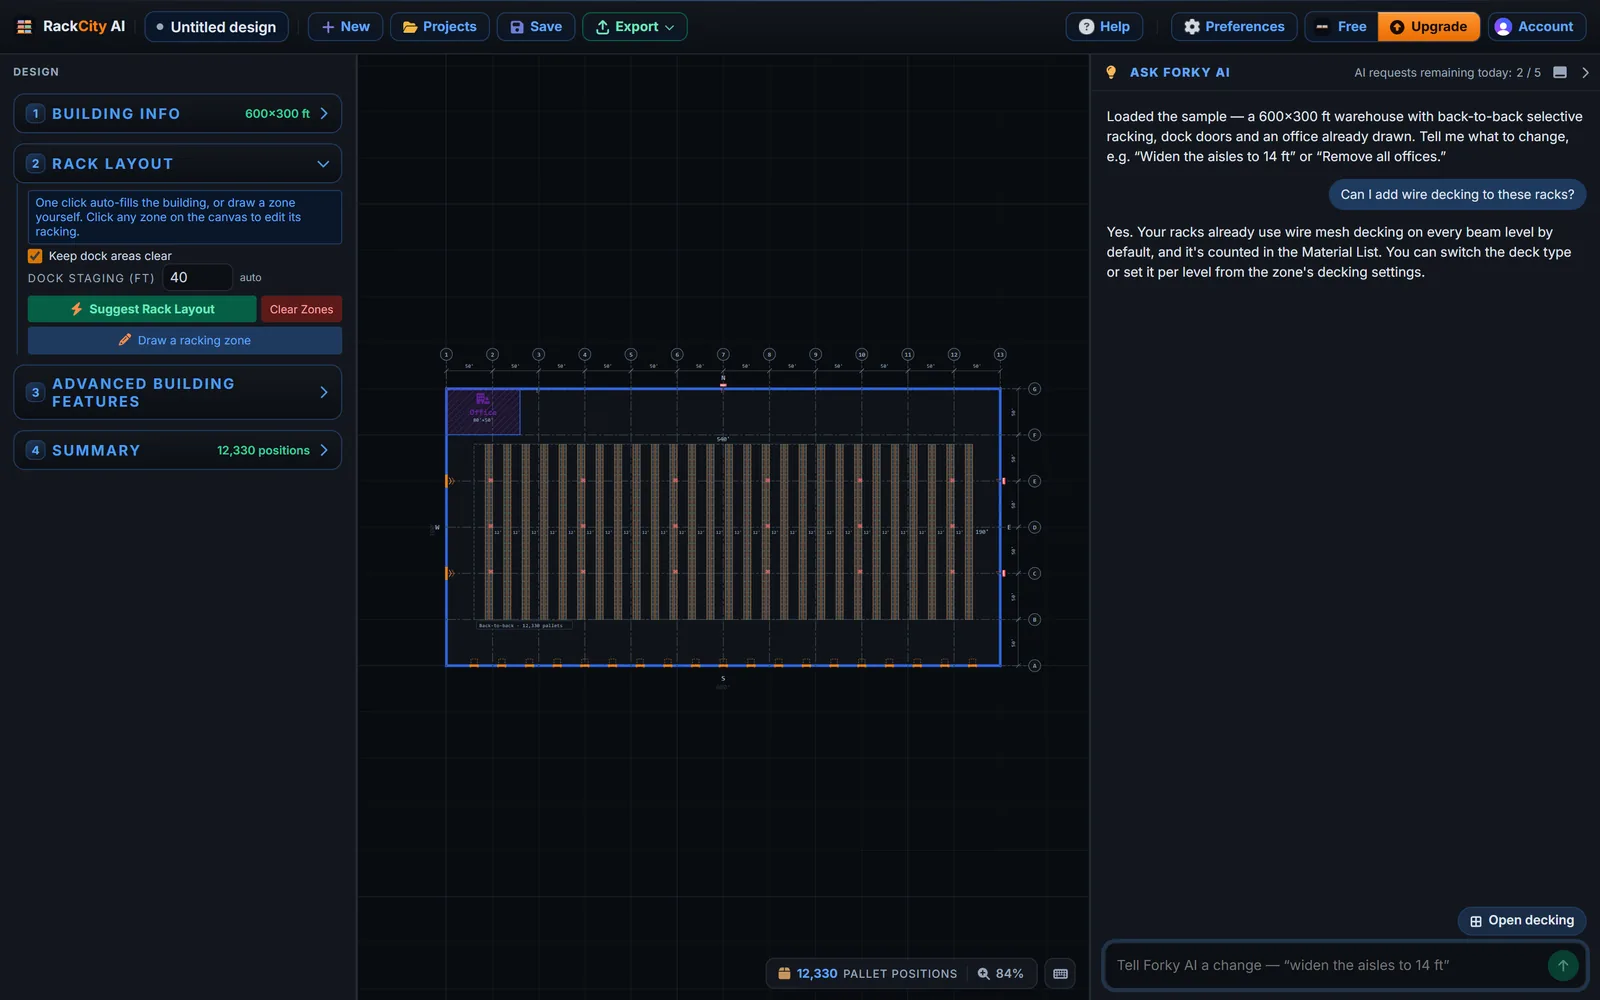Dock the Forky AI panel to bottom
This screenshot has height=1000, width=1600.
(x=1559, y=72)
